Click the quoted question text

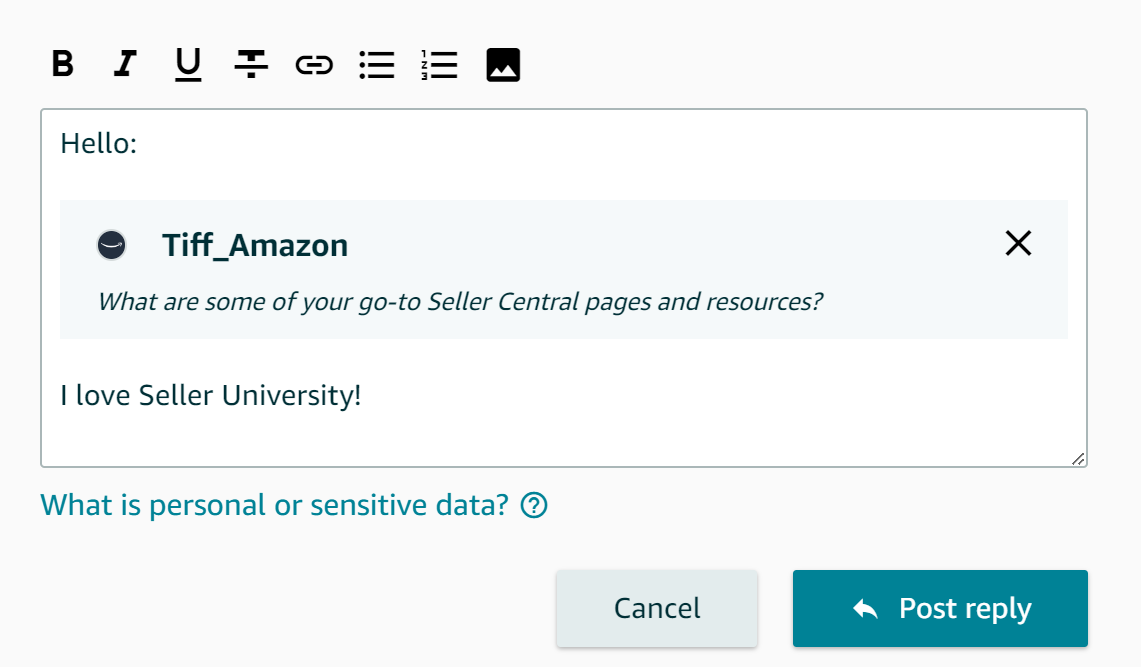[x=460, y=302]
